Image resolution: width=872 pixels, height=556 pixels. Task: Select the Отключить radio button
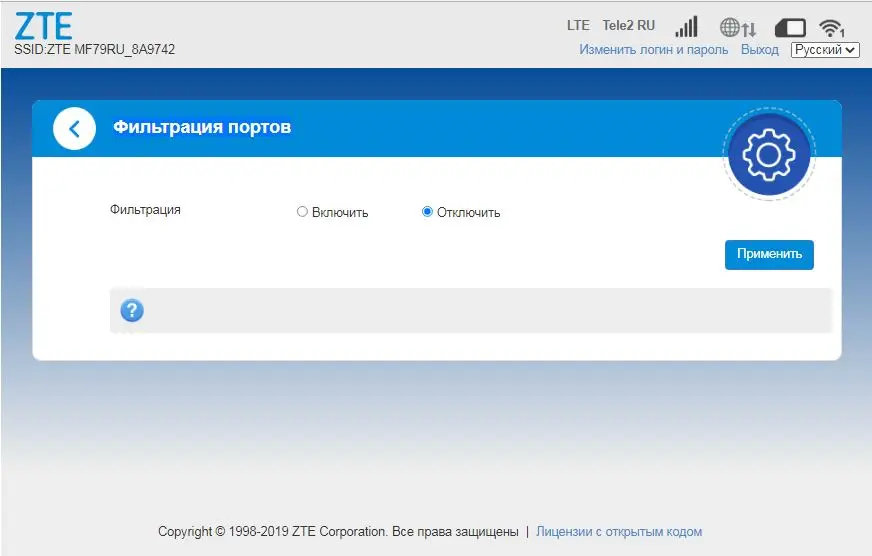427,212
